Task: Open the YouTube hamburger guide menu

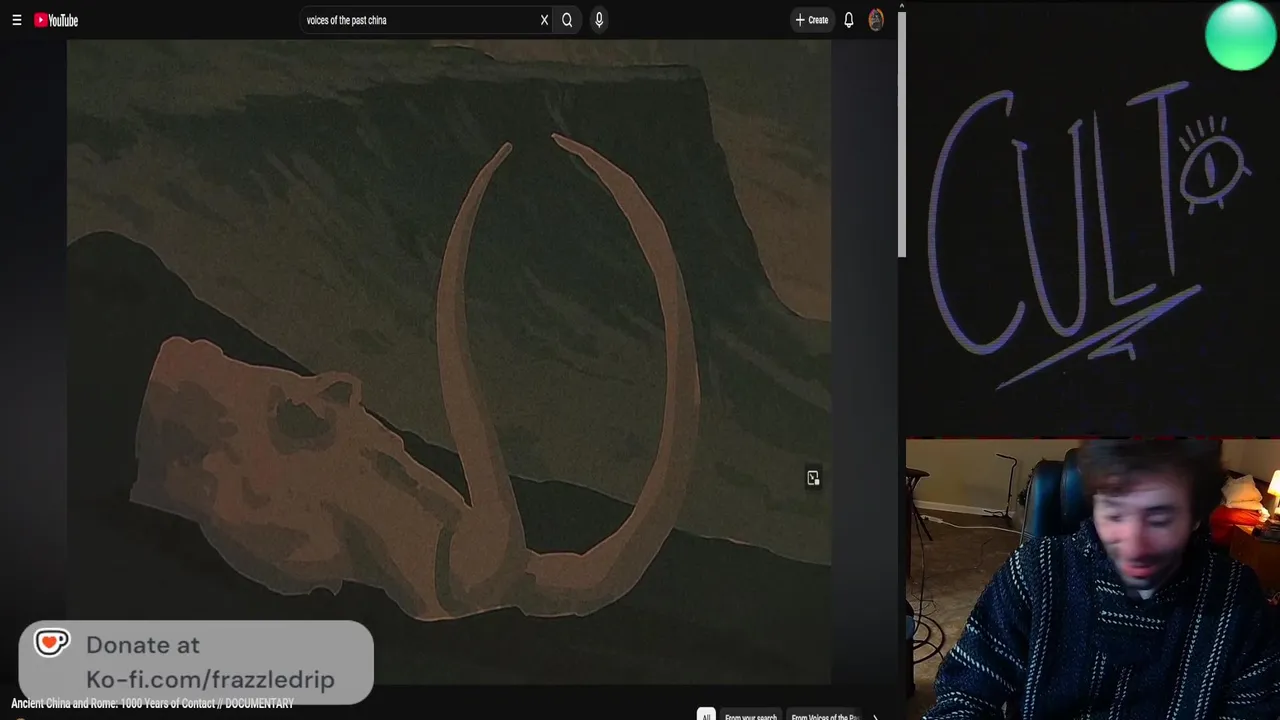Action: point(17,20)
